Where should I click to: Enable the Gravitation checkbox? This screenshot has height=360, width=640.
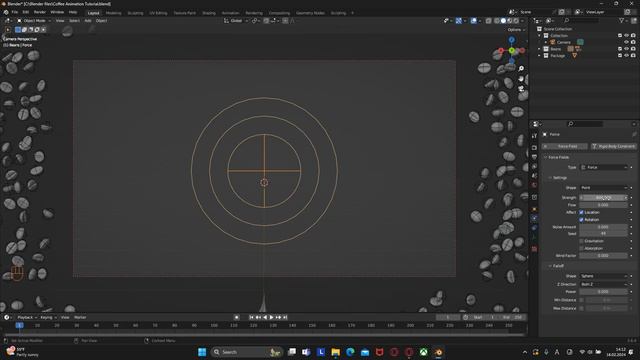pyautogui.click(x=581, y=241)
